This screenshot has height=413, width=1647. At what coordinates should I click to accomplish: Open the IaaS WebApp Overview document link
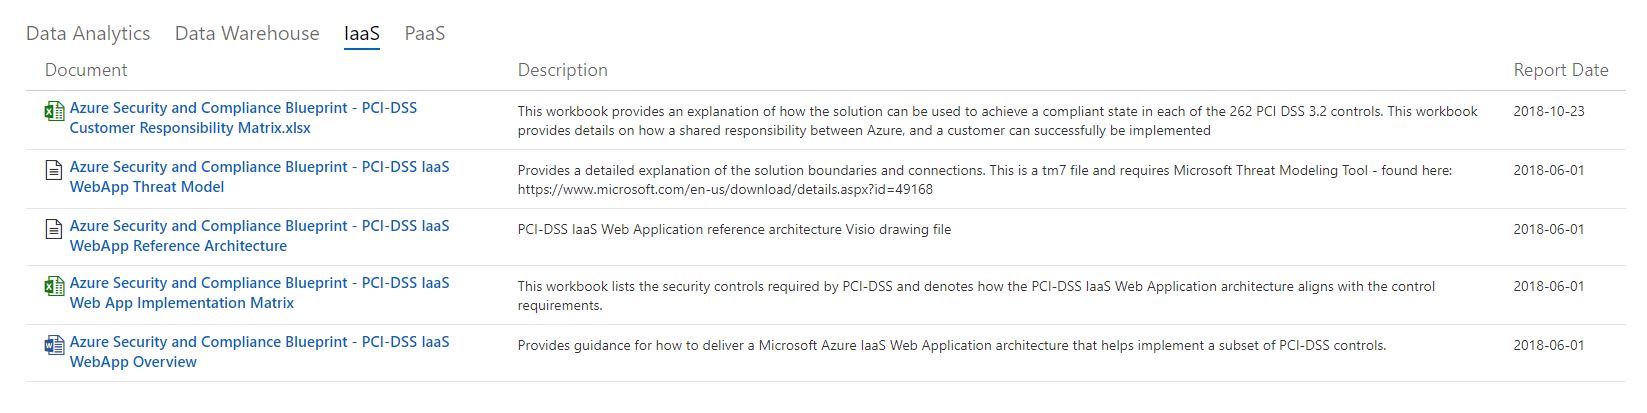pyautogui.click(x=259, y=352)
